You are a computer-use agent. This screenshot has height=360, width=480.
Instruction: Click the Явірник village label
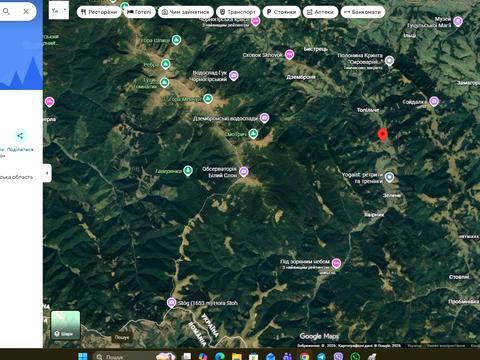[x=374, y=215]
